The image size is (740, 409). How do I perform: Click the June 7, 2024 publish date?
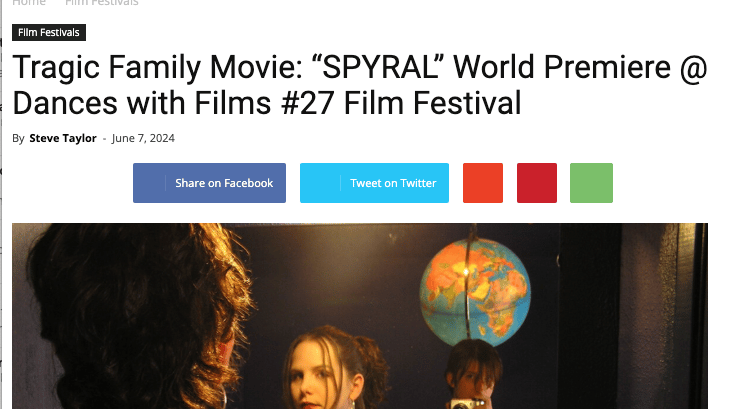[x=143, y=138]
